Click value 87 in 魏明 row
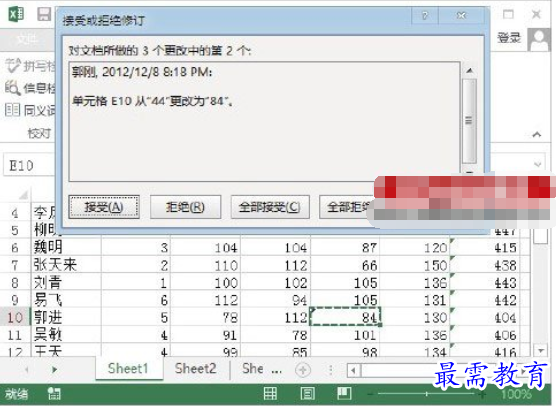The height and width of the screenshot is (406, 556). tap(345, 248)
